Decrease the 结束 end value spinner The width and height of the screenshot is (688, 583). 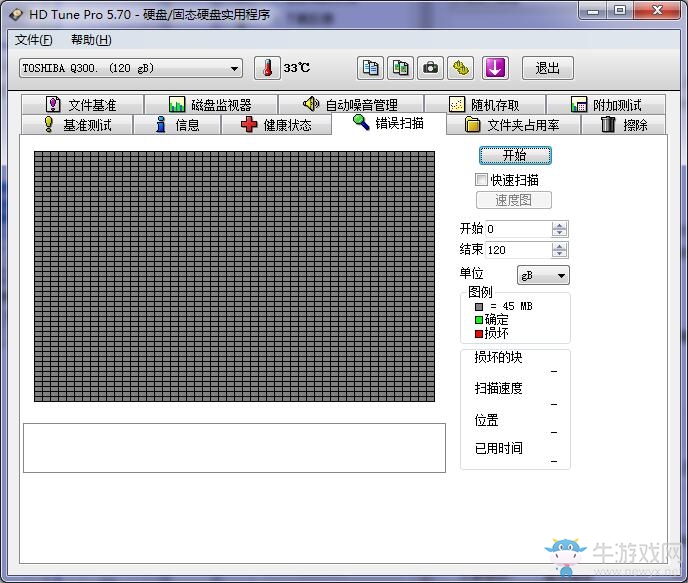pos(559,254)
